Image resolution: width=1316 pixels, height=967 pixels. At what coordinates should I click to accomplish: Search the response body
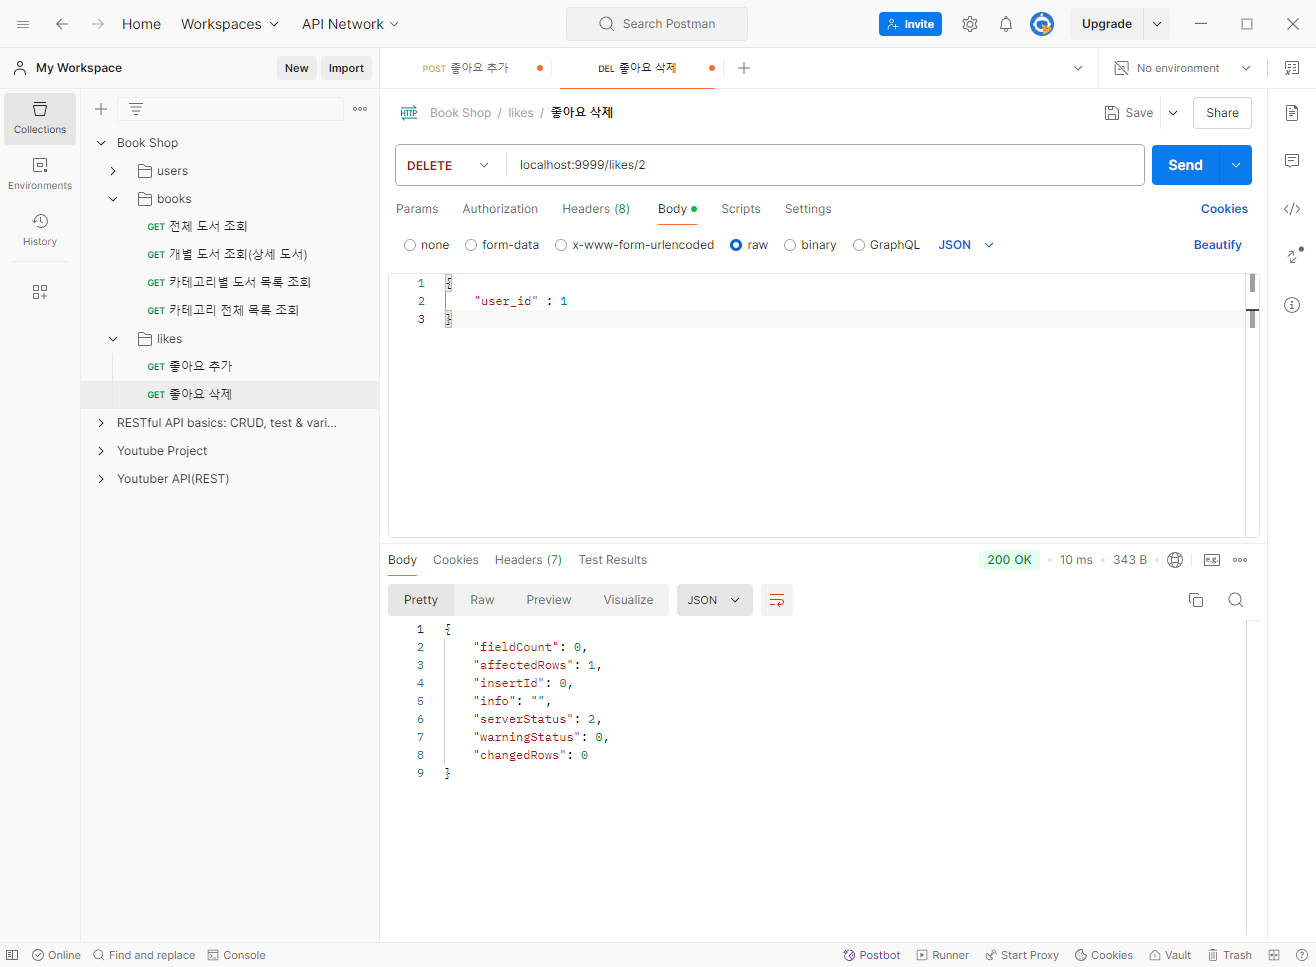click(1236, 600)
